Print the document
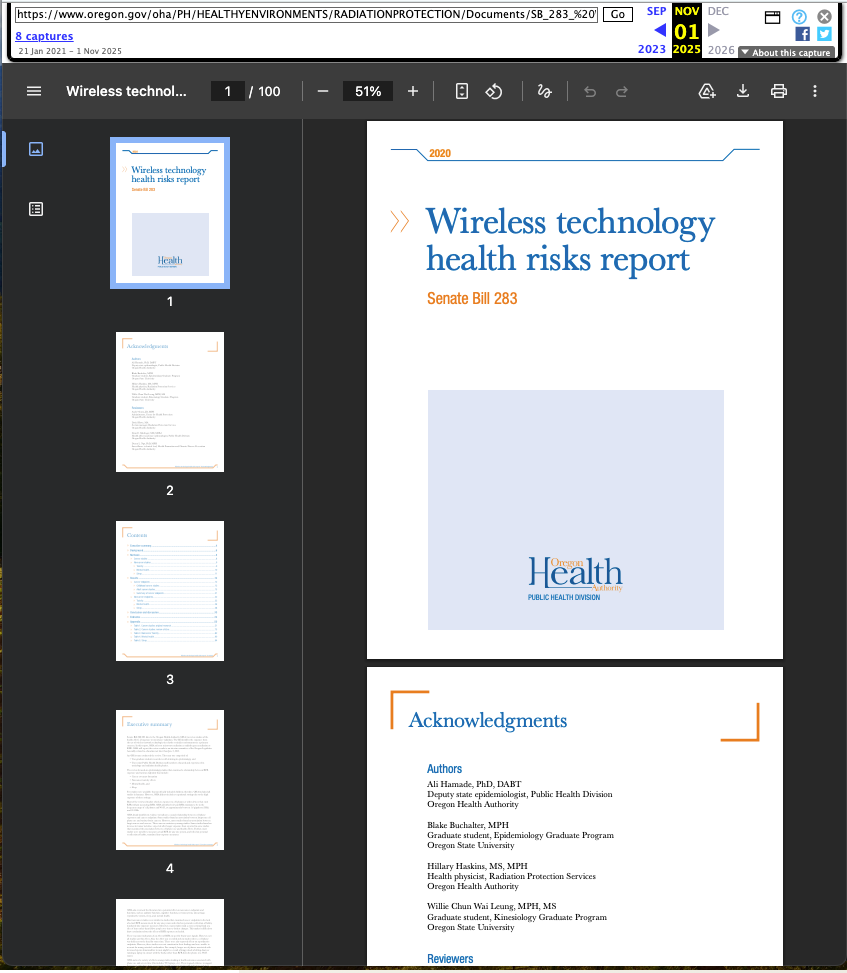Image resolution: width=847 pixels, height=973 pixels. tap(779, 91)
